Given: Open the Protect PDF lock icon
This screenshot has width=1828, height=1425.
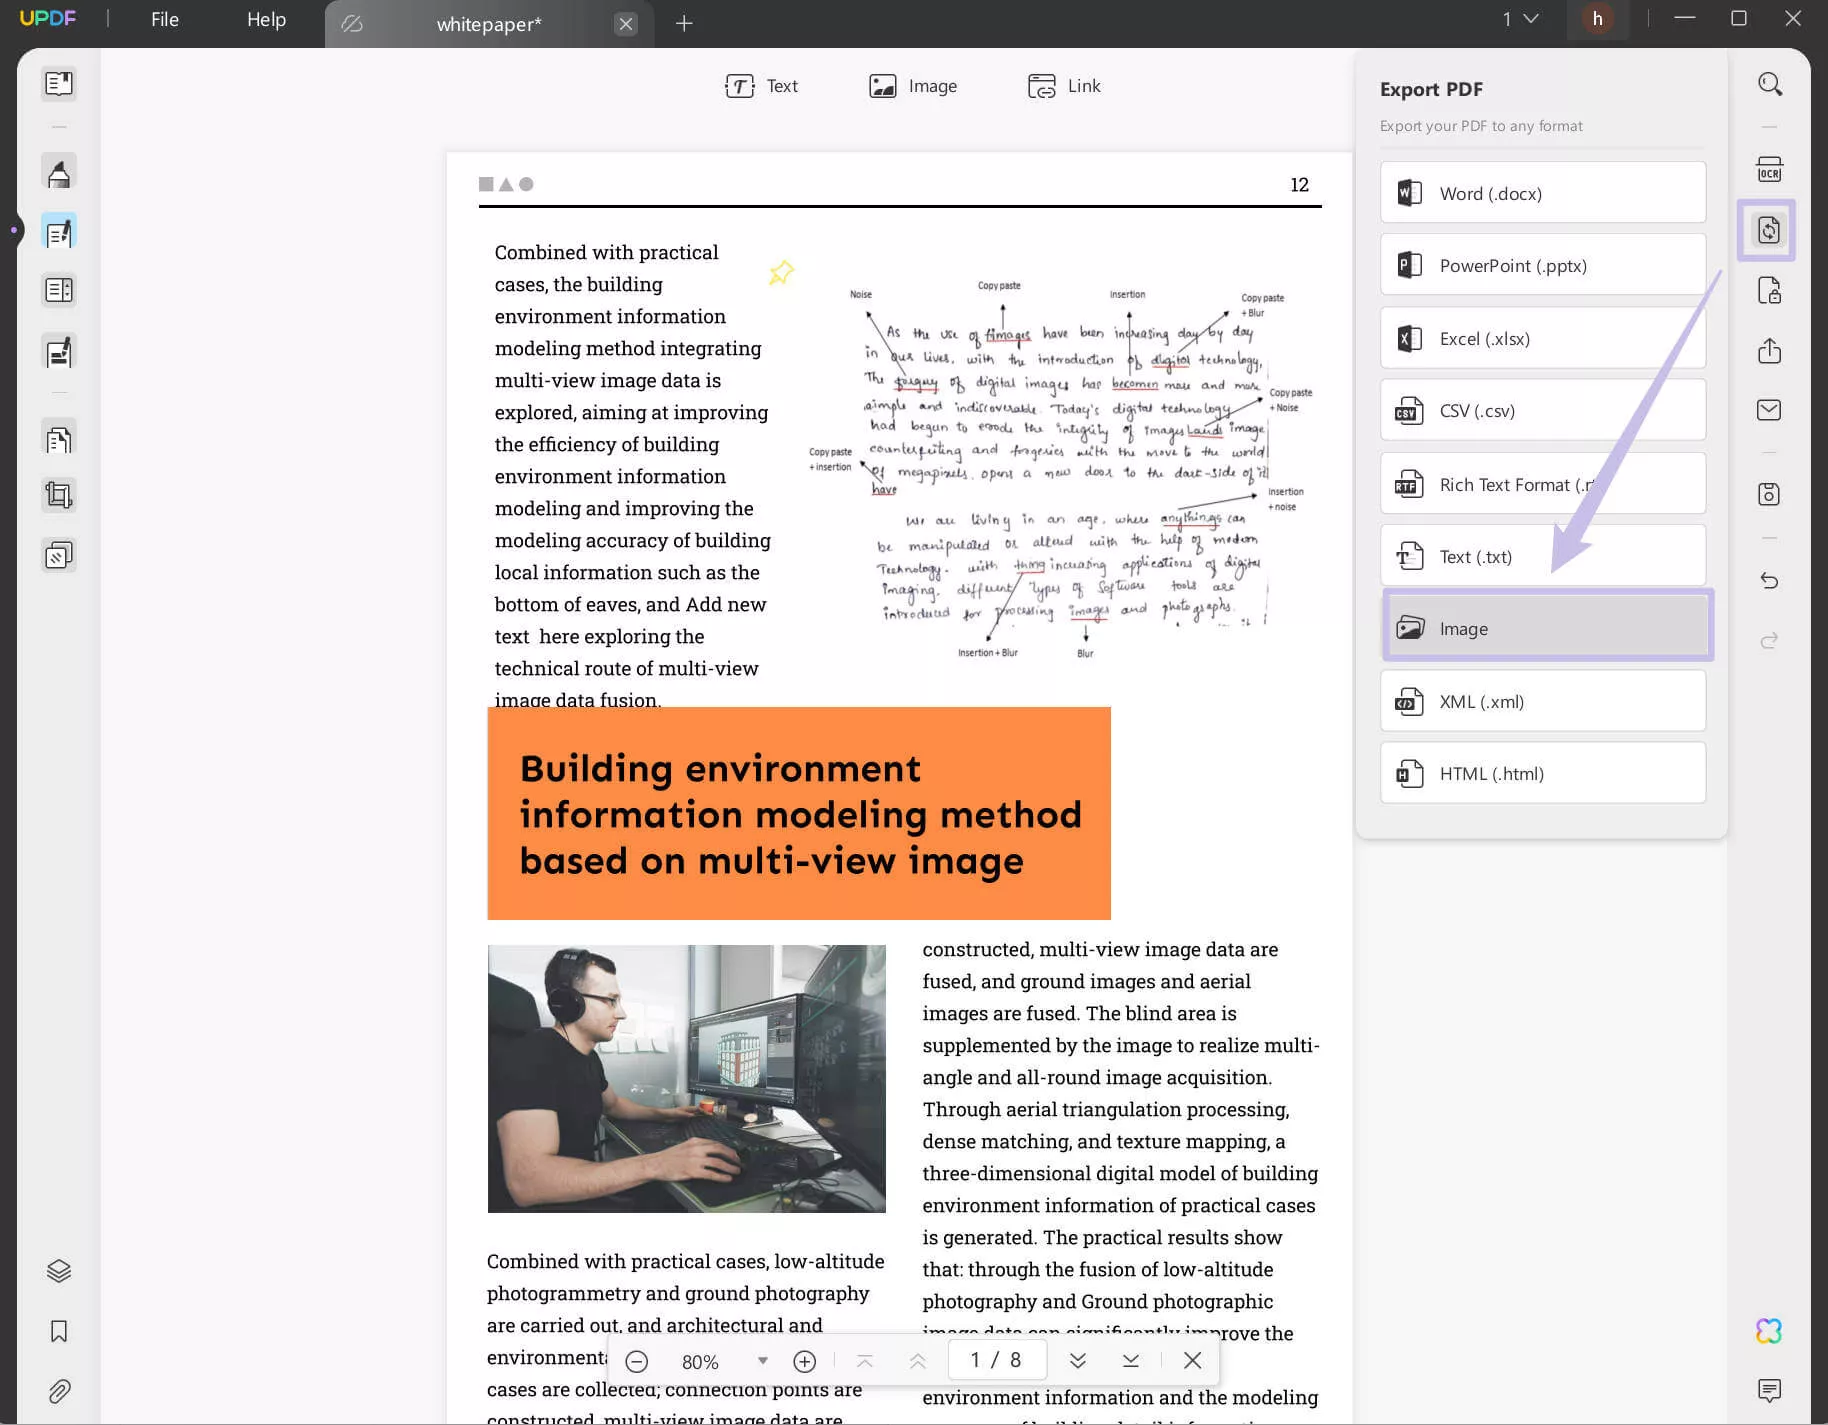Looking at the screenshot, I should tap(1770, 291).
